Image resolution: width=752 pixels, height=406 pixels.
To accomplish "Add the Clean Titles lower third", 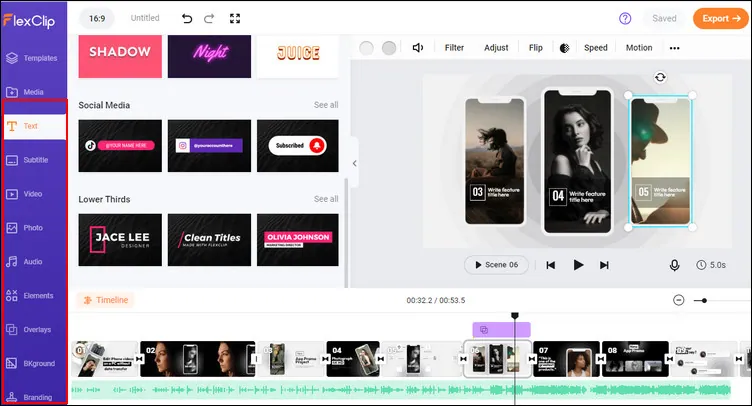I will pyautogui.click(x=209, y=240).
